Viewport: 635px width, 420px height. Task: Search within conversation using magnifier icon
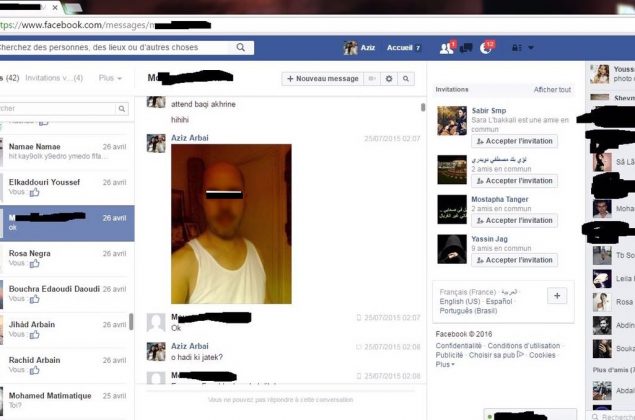407,78
